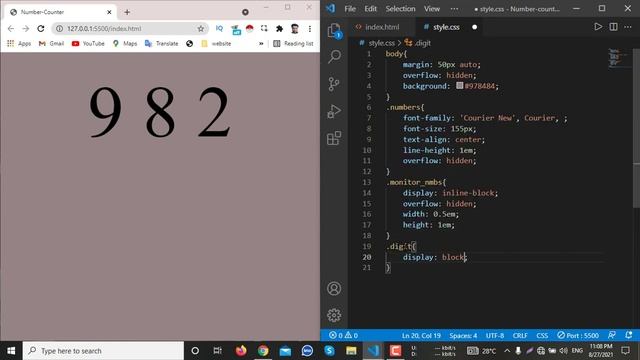
Task: Click the feedback icon in status bar
Action: coord(611,335)
